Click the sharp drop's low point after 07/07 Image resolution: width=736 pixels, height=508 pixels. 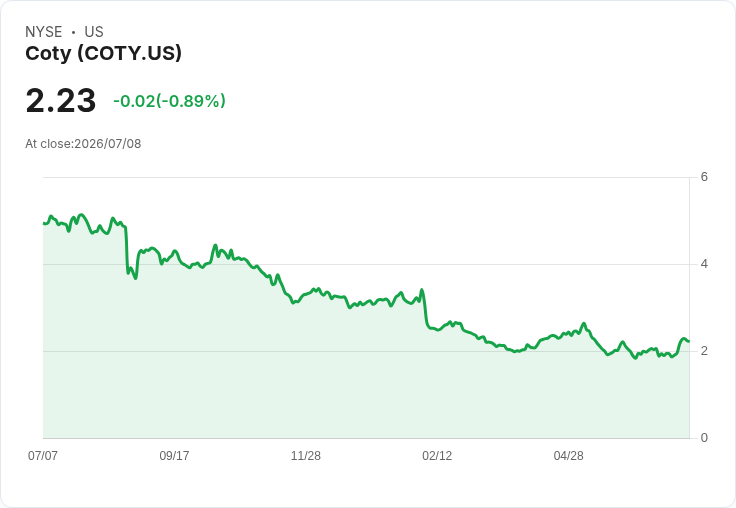click(x=136, y=278)
